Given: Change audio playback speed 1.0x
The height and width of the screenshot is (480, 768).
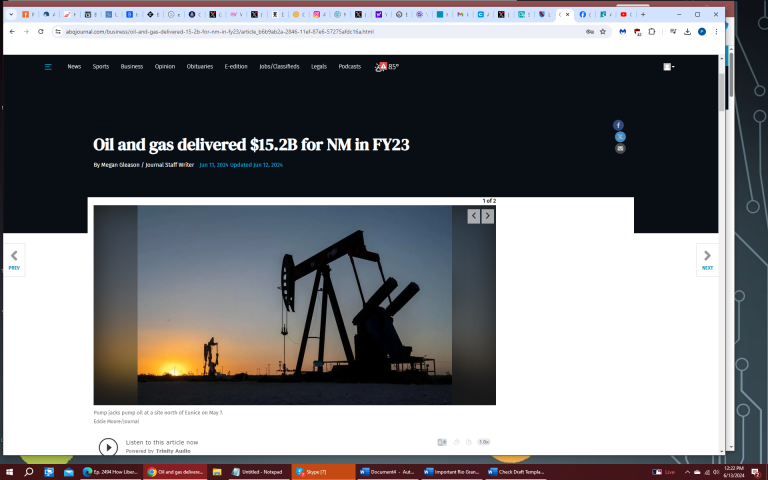Looking at the screenshot, I should pos(484,442).
